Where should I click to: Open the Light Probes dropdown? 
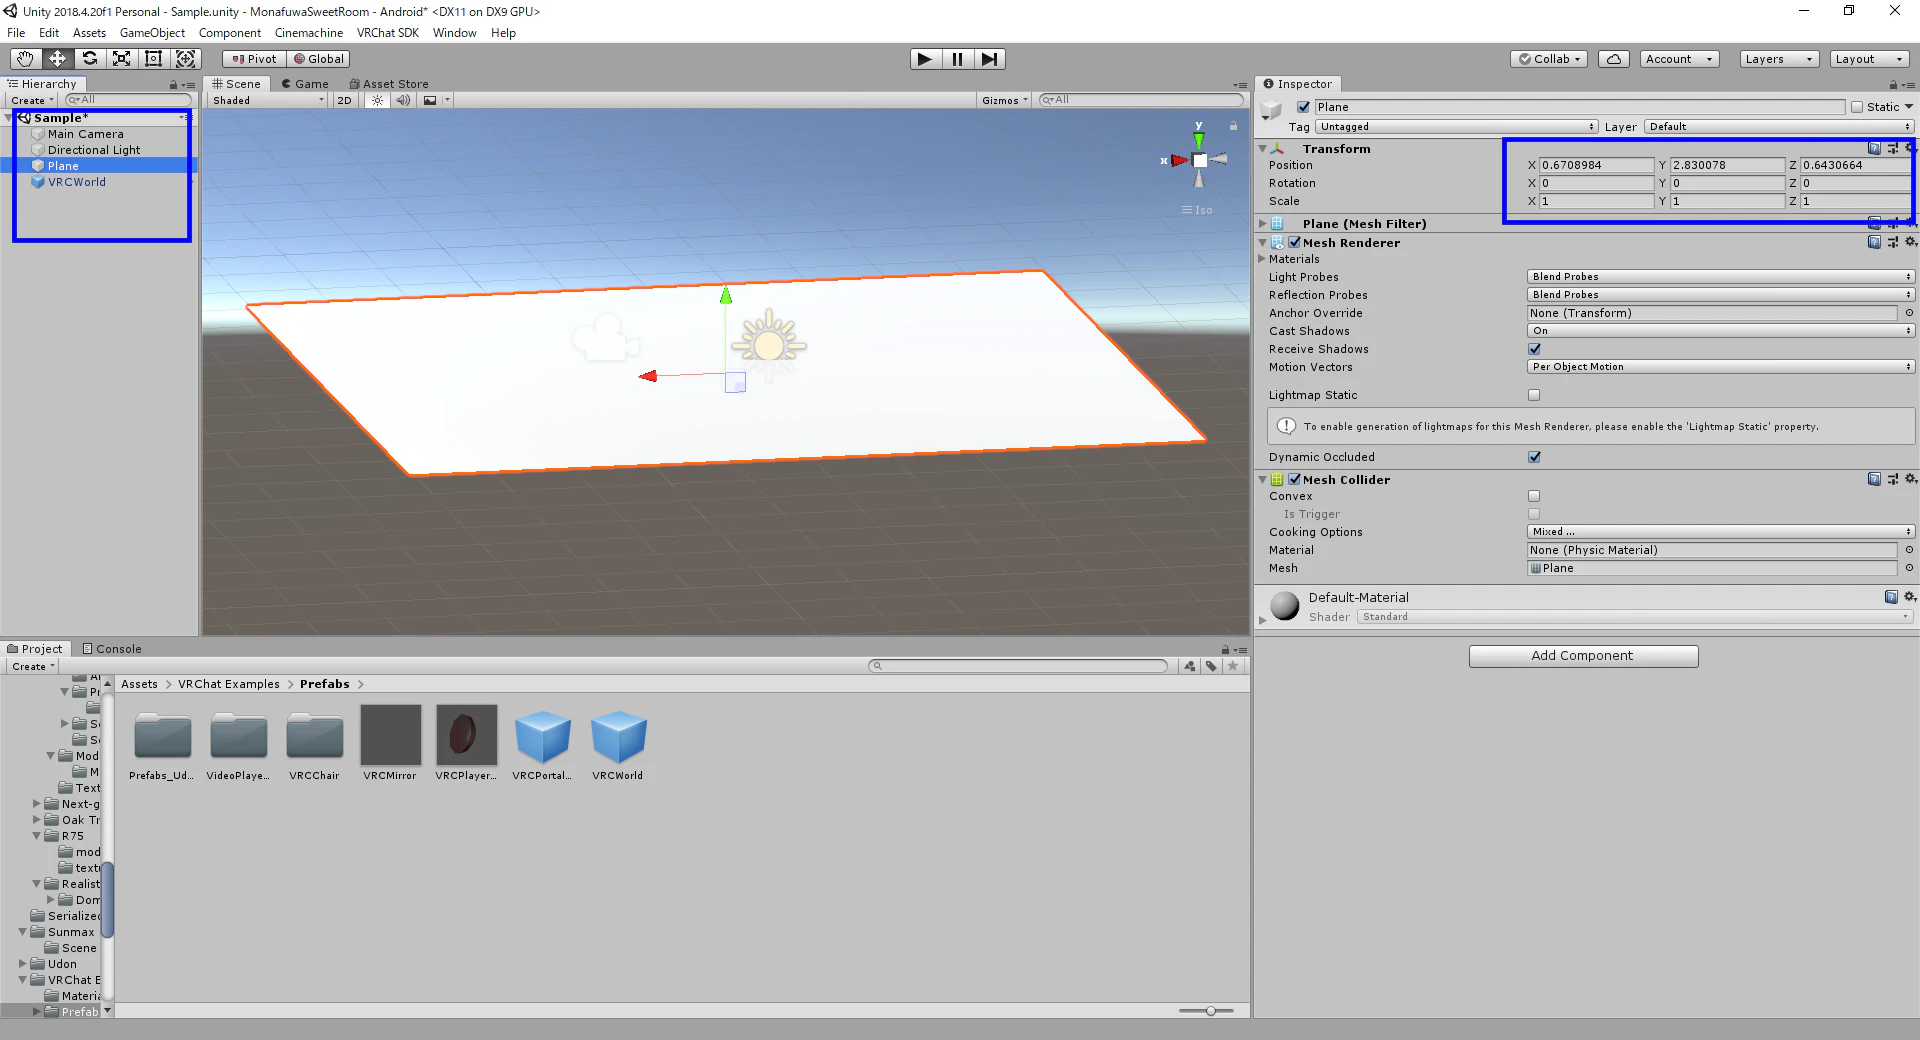(x=1720, y=277)
